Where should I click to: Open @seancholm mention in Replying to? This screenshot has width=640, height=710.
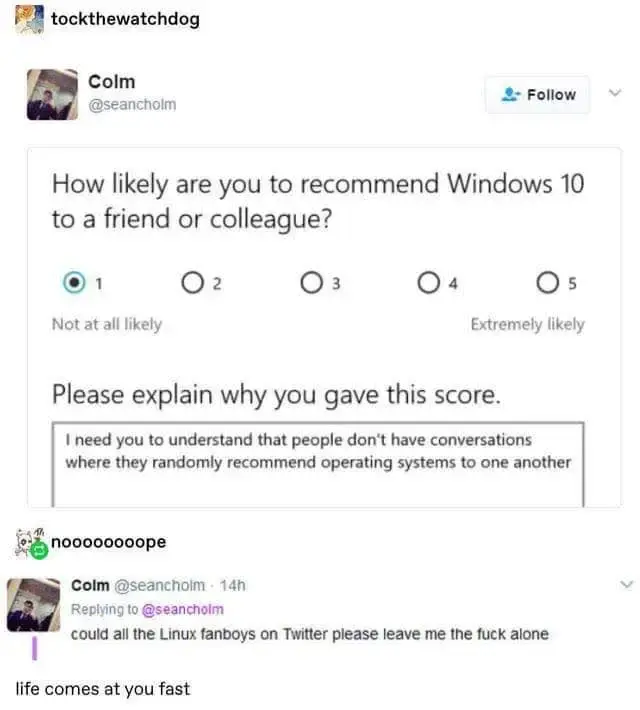pyautogui.click(x=183, y=609)
